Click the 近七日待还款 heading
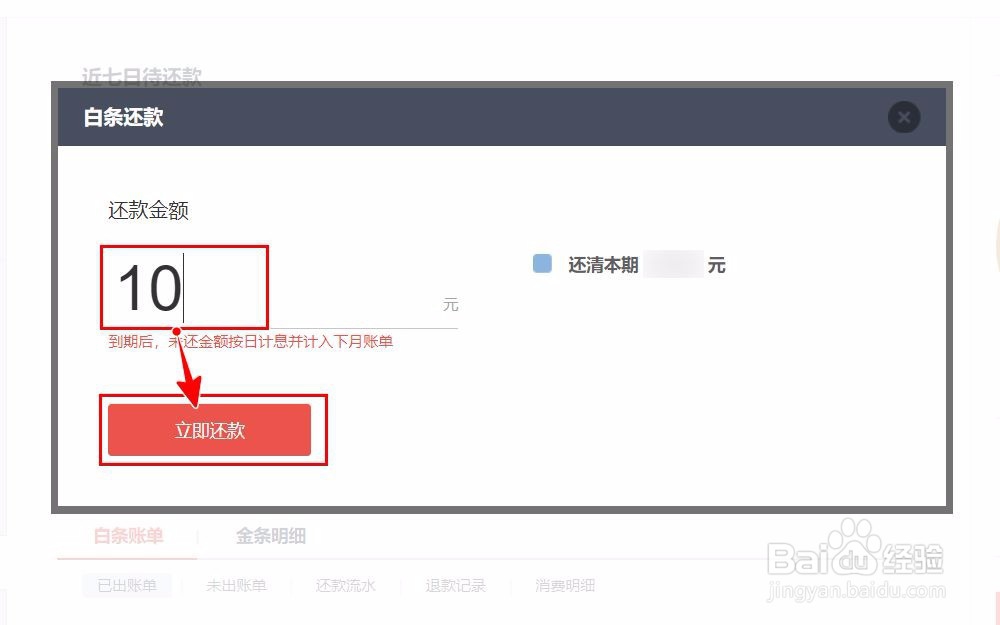The width and height of the screenshot is (1000, 625). pos(142,77)
